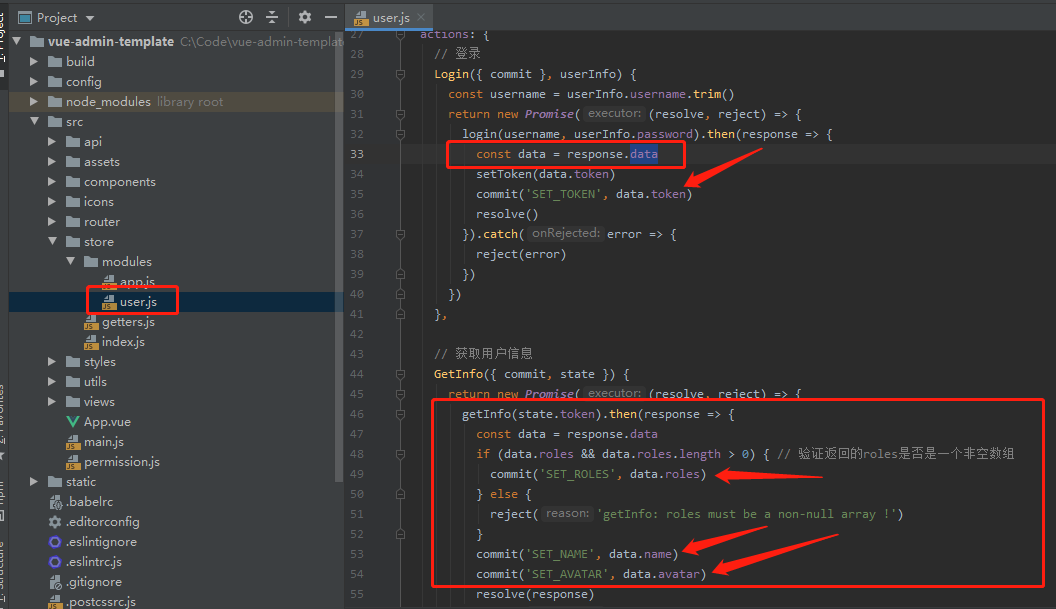This screenshot has height=609, width=1056.
Task: Expand the router folder
Action: click(x=52, y=222)
